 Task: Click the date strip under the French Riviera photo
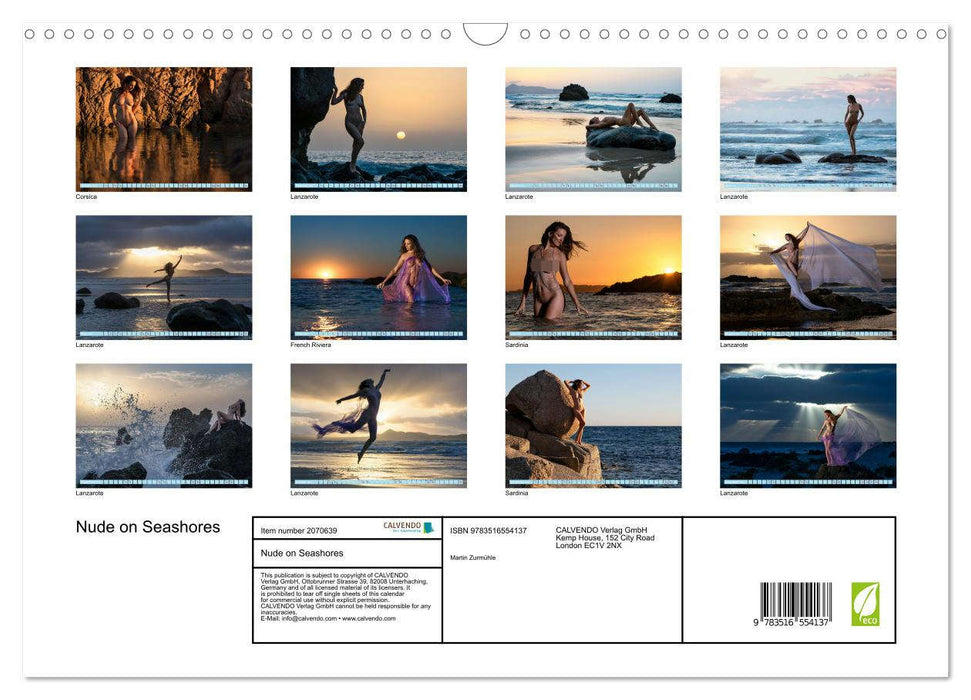coord(379,335)
